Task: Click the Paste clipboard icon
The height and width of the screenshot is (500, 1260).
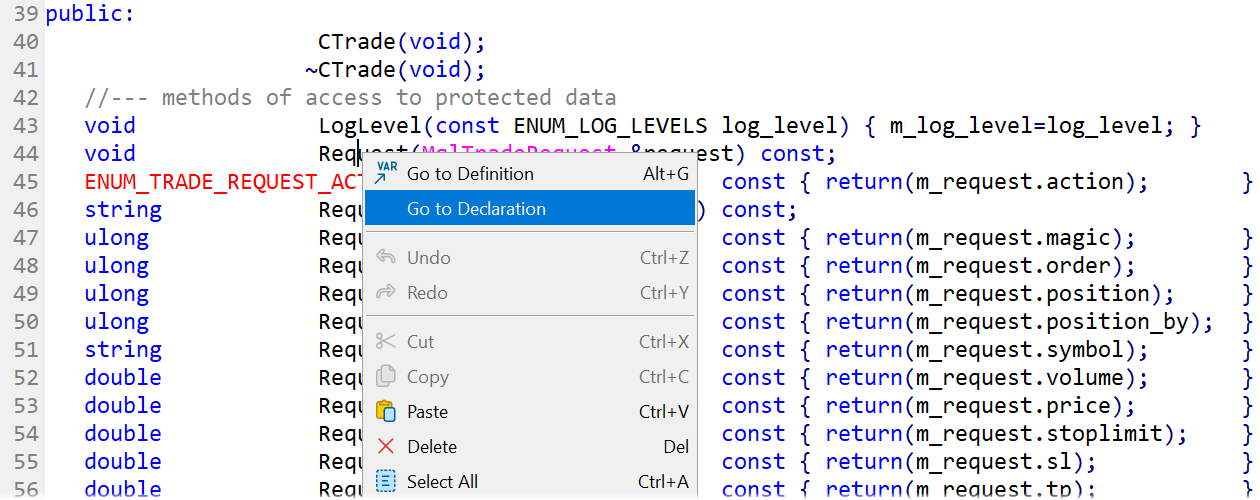Action: tap(385, 412)
